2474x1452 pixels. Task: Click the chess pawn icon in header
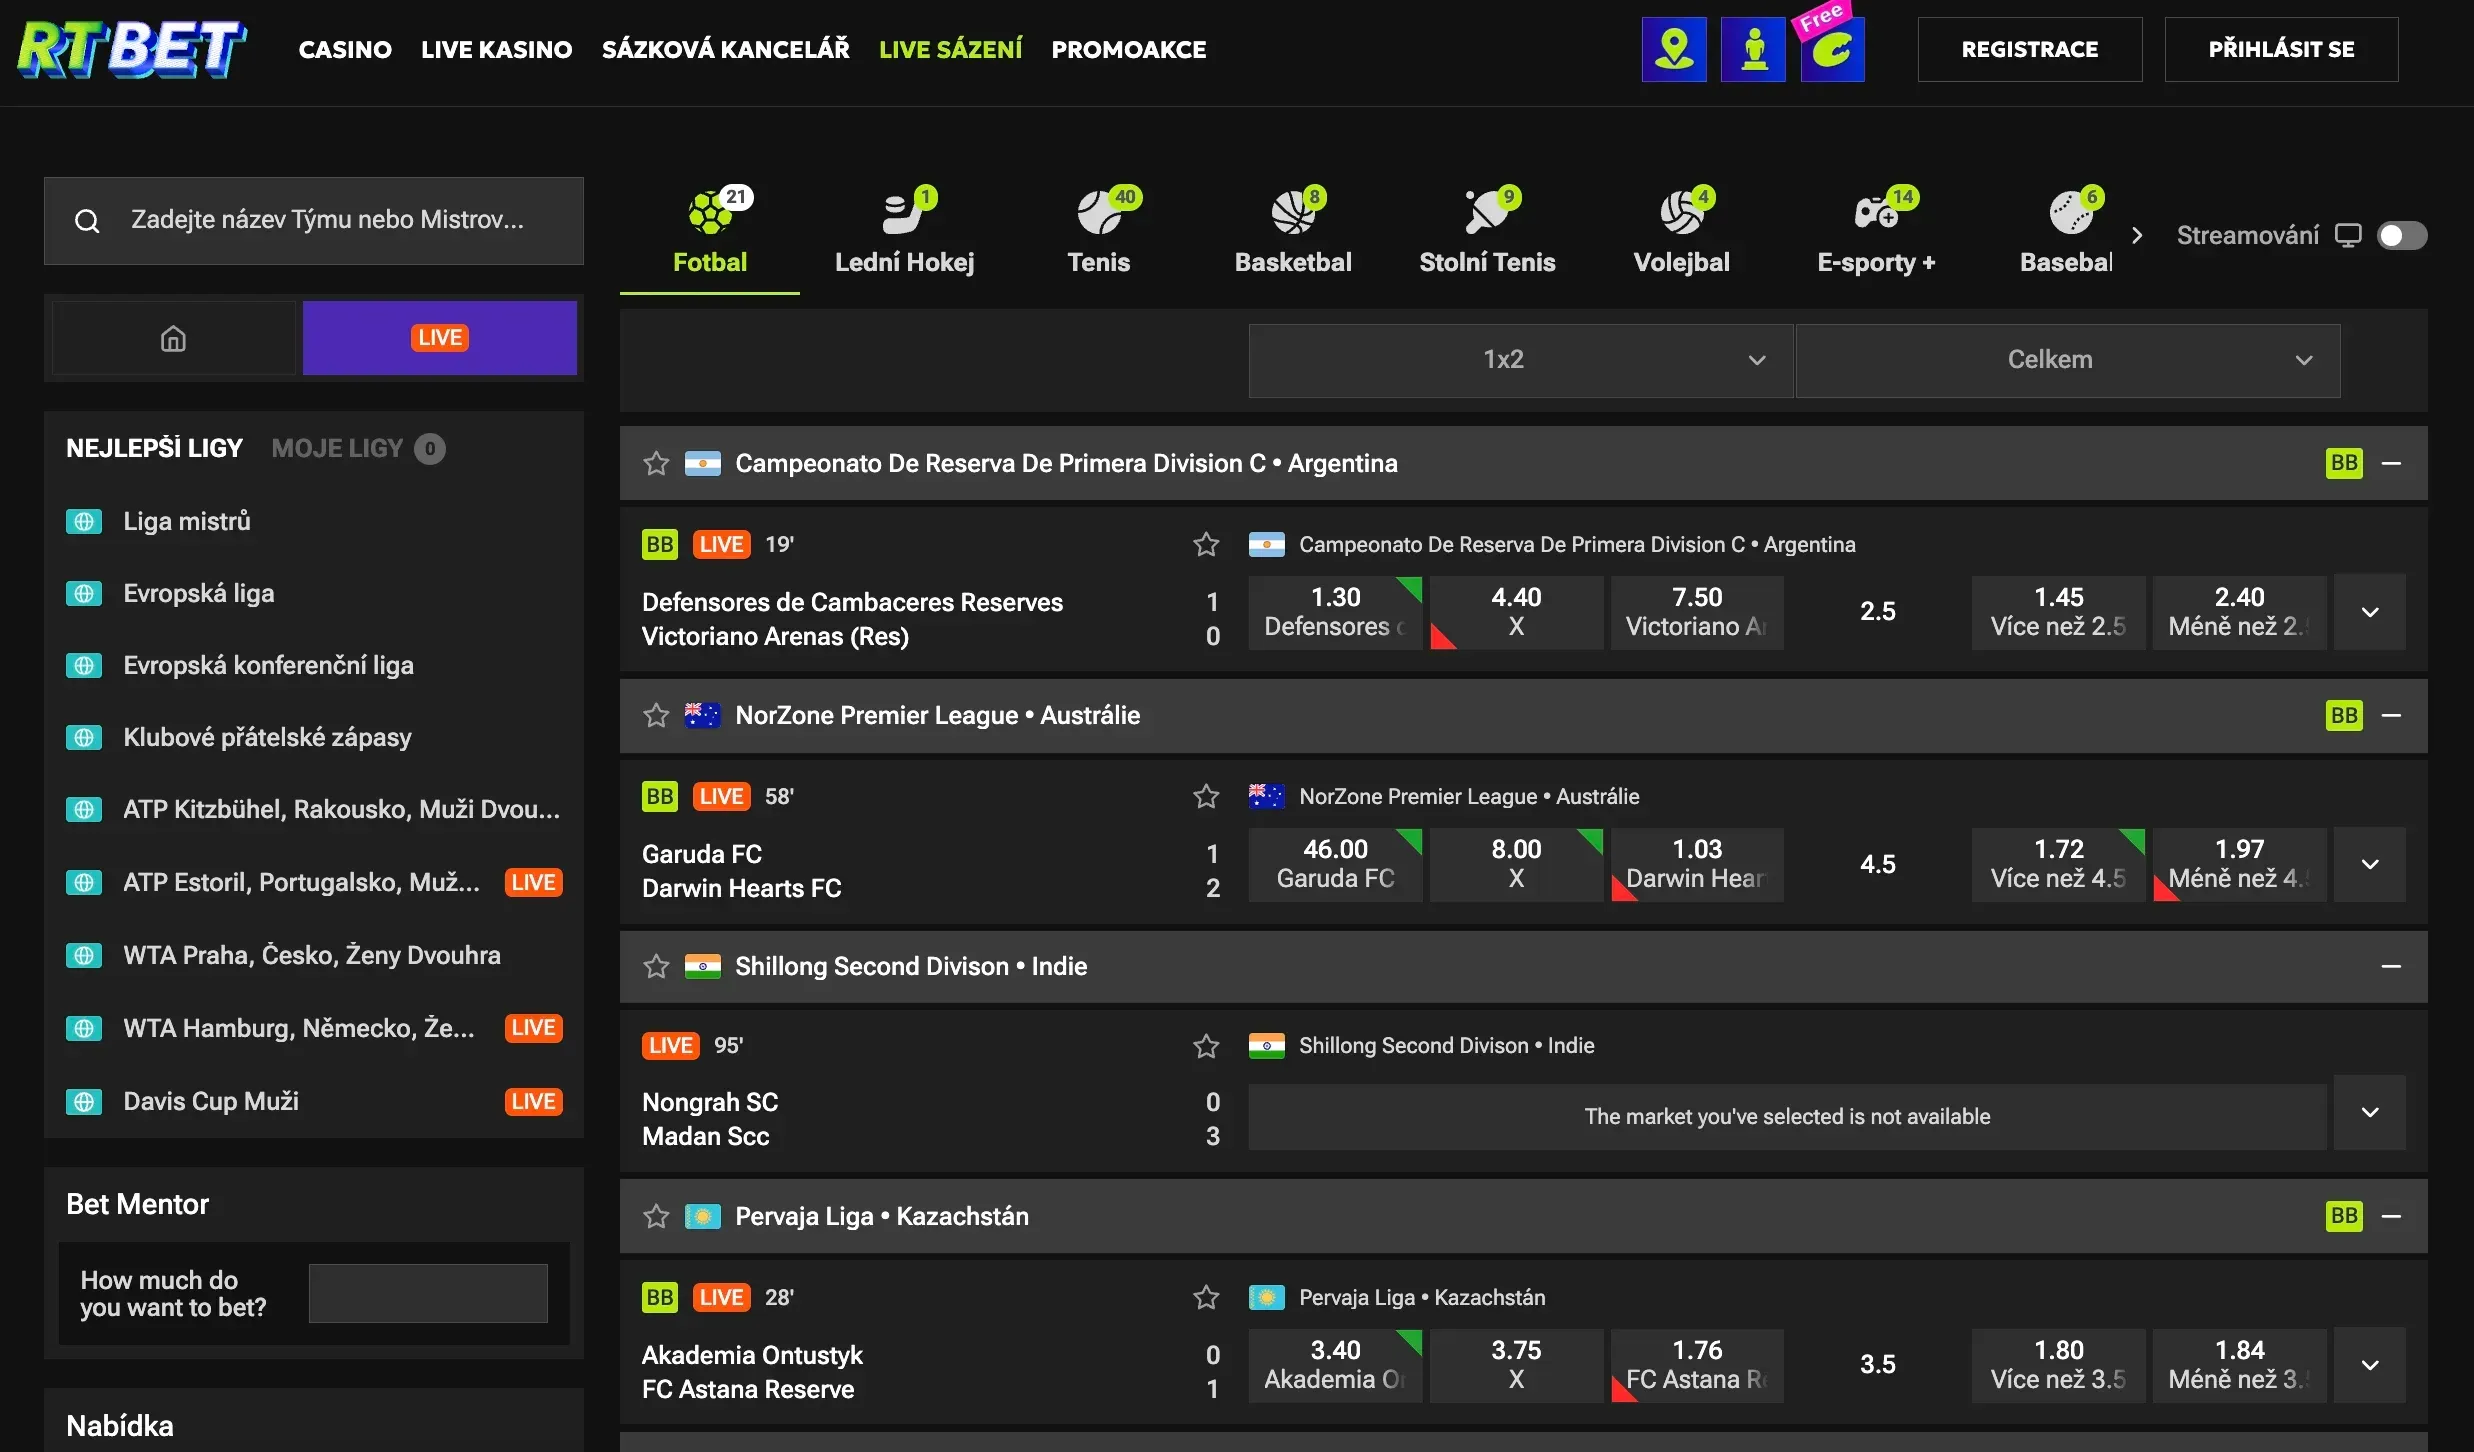click(1753, 49)
